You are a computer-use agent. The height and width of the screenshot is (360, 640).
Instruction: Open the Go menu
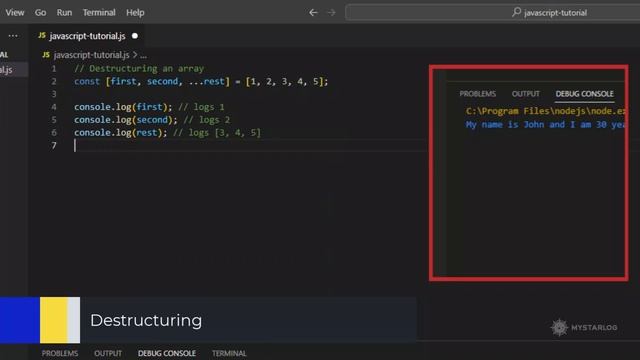[40, 13]
